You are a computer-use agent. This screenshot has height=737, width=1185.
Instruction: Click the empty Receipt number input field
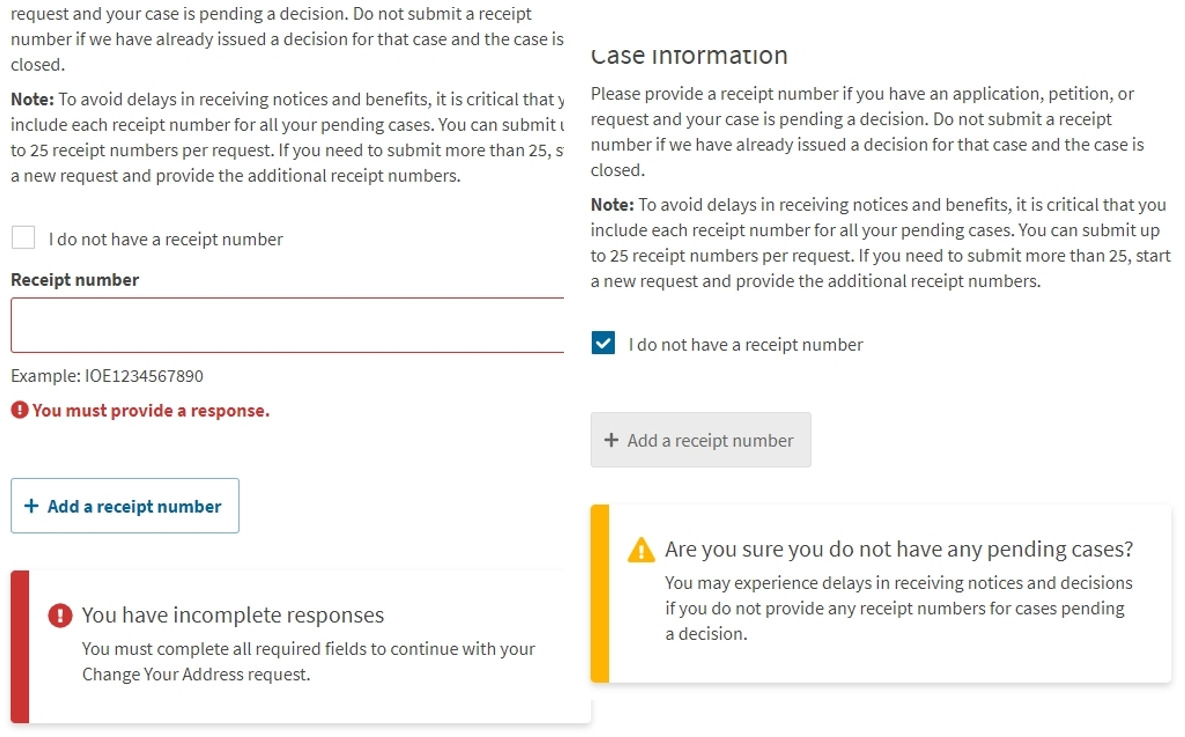click(287, 325)
